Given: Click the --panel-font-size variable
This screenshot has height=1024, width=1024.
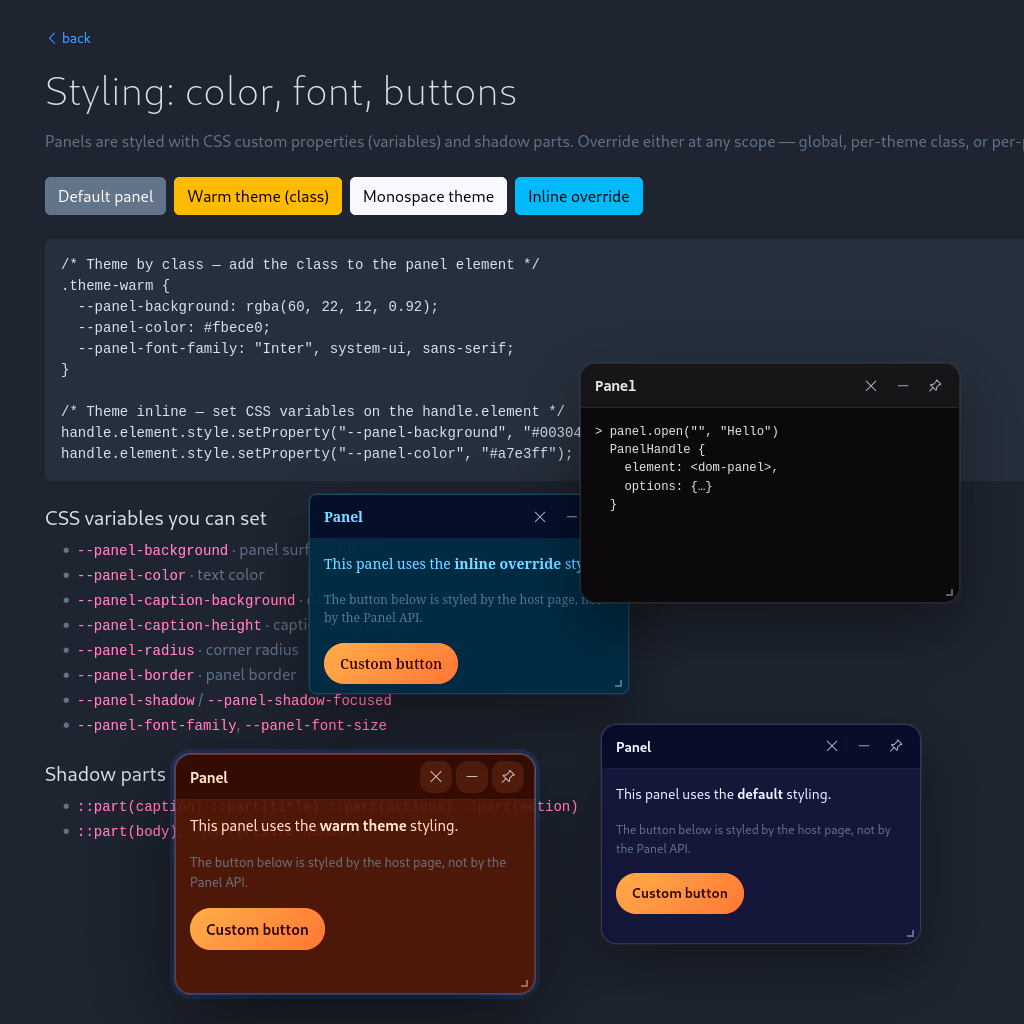Looking at the screenshot, I should click(315, 726).
